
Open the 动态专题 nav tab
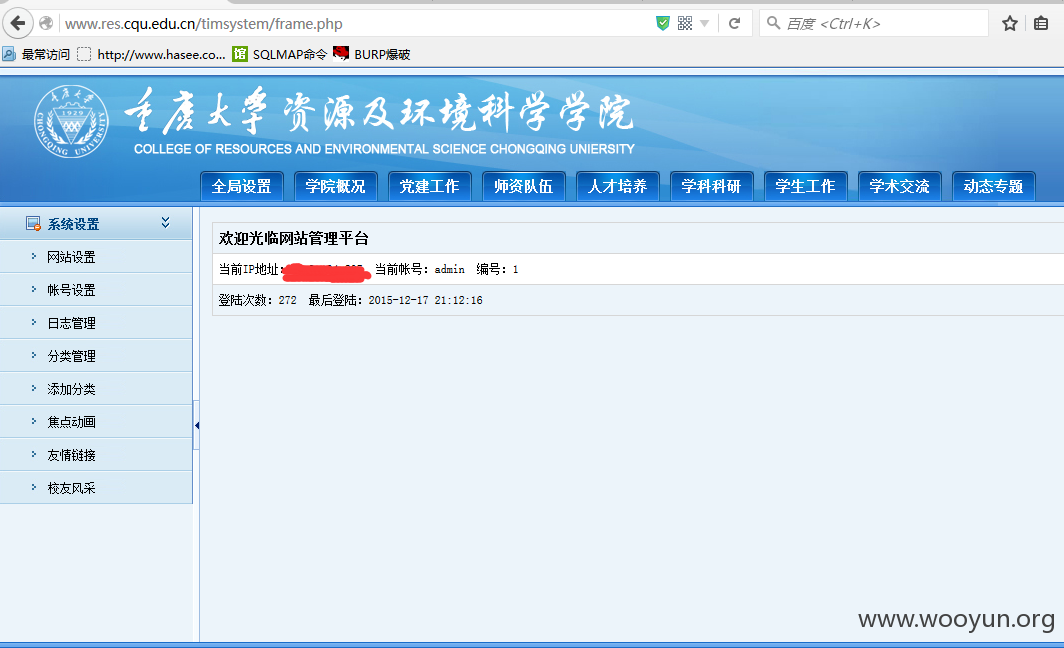993,186
